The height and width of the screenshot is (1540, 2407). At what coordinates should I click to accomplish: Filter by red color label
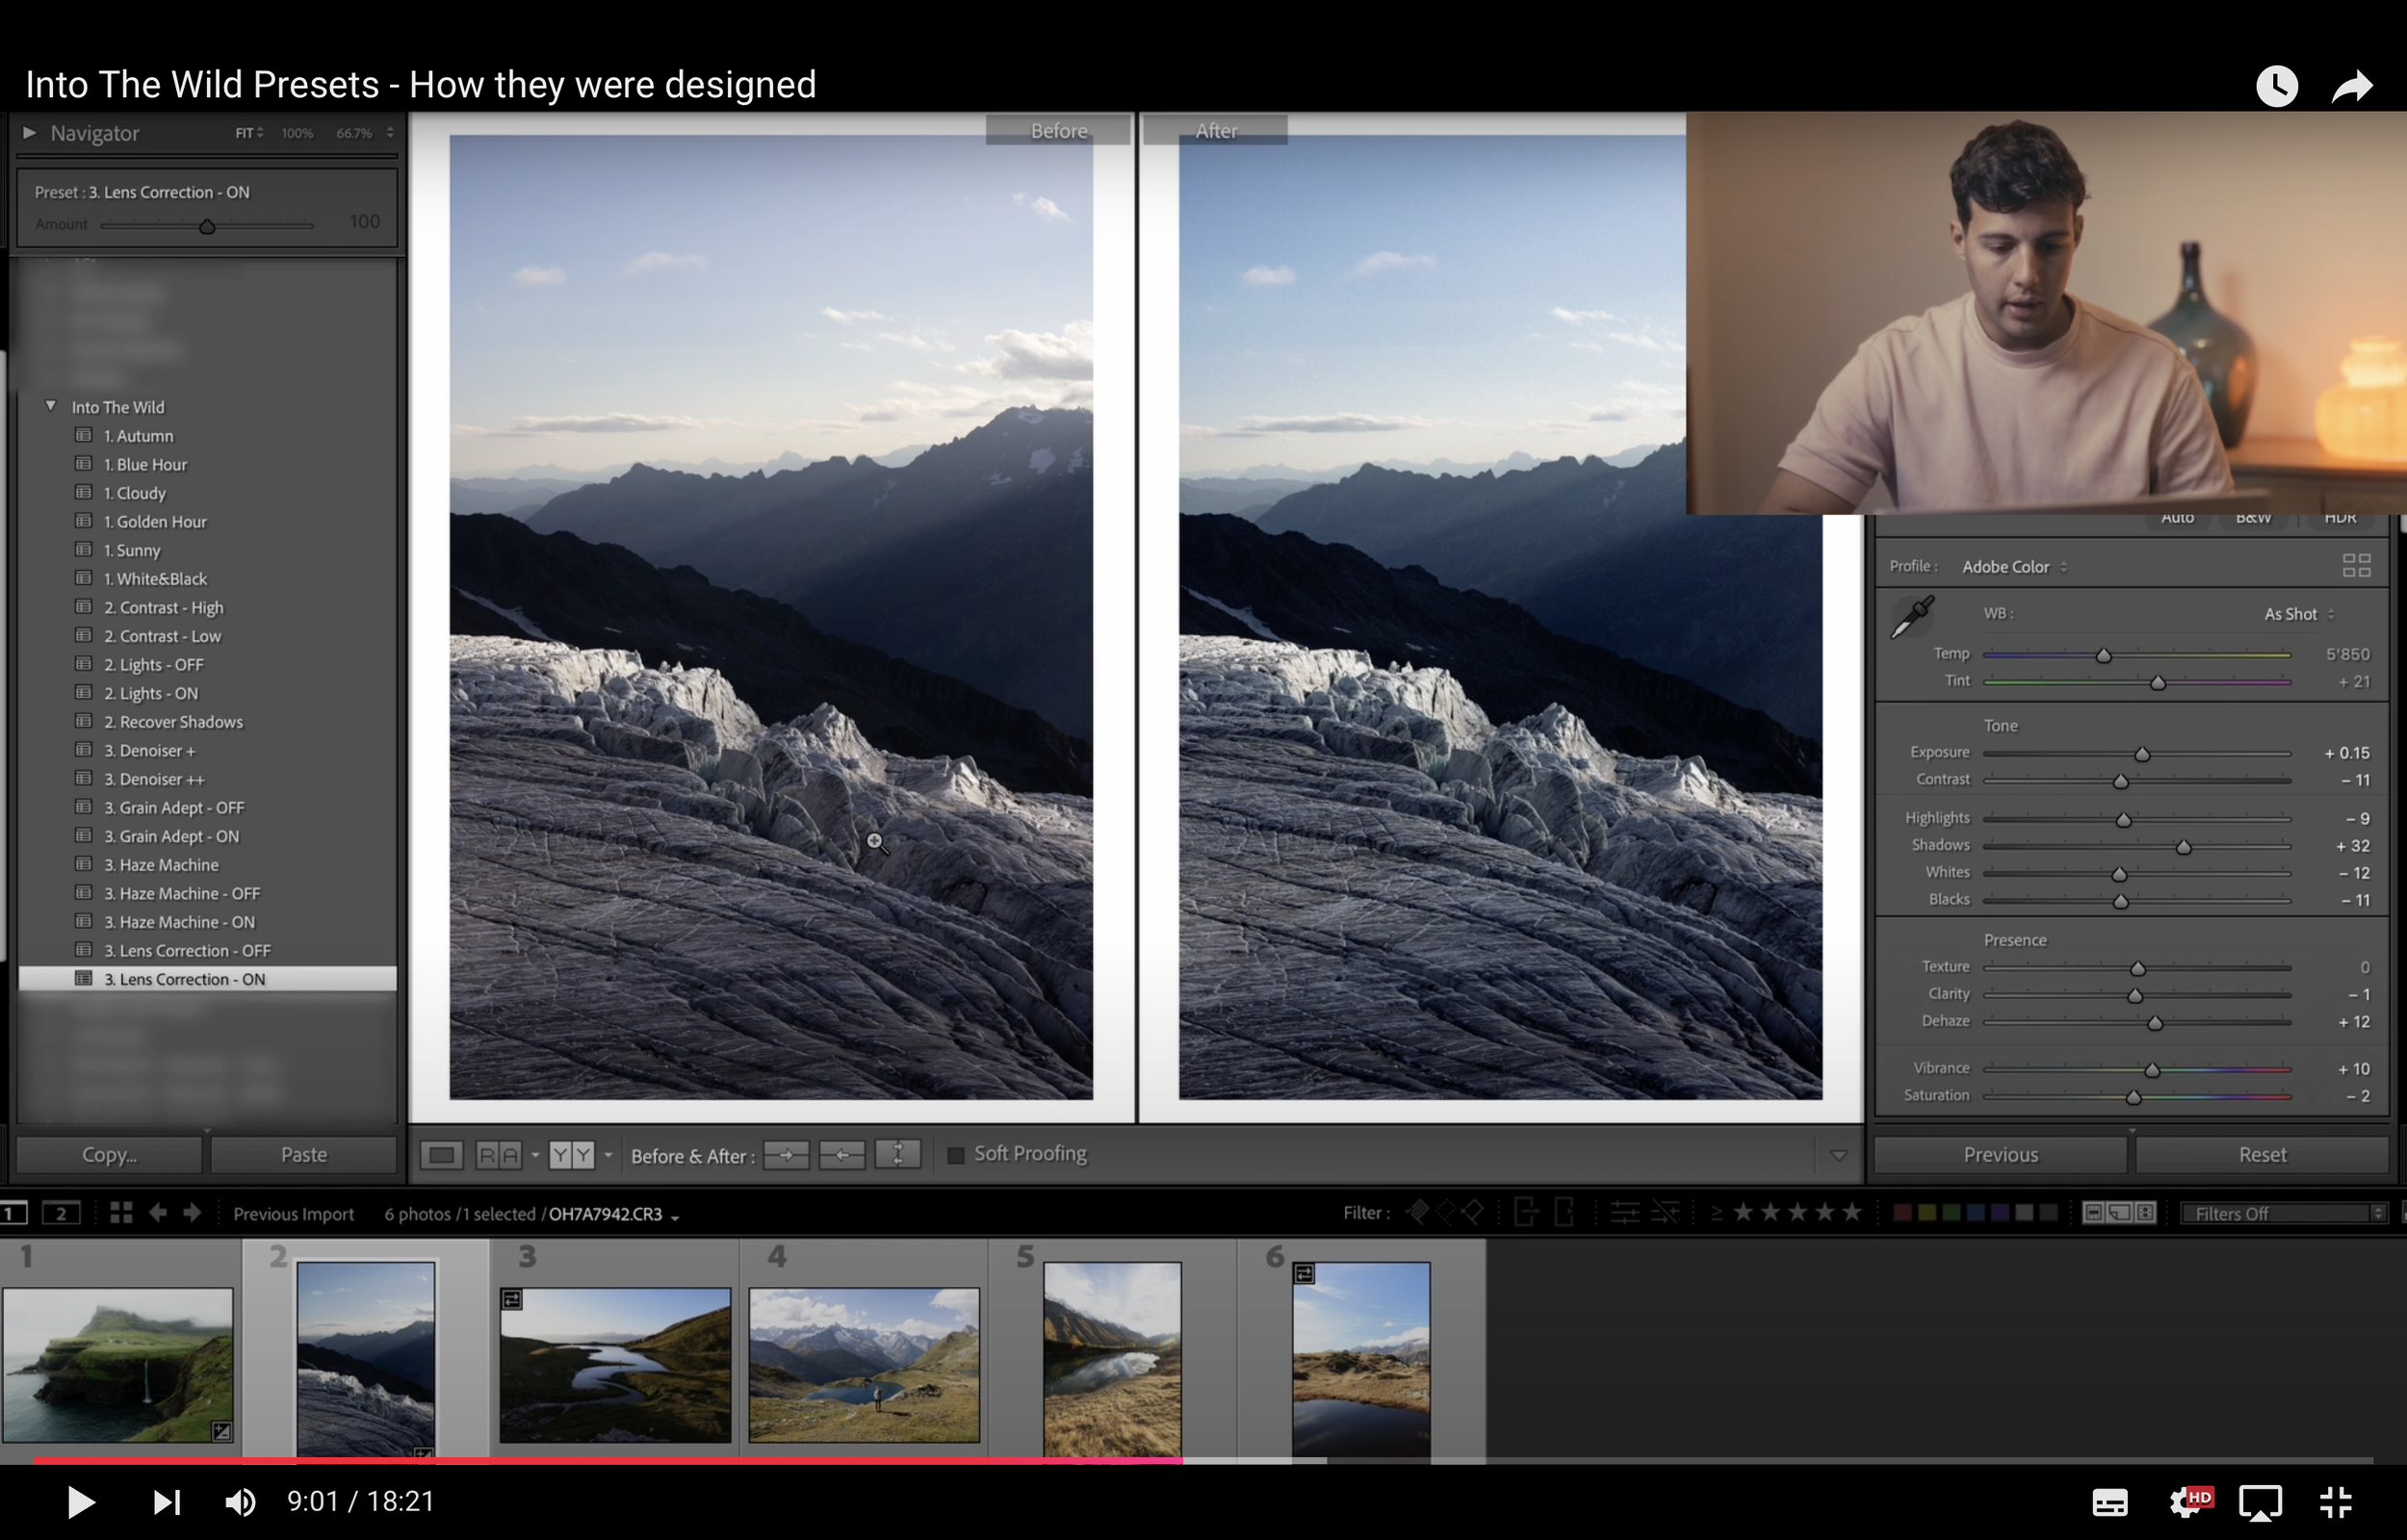1902,1213
